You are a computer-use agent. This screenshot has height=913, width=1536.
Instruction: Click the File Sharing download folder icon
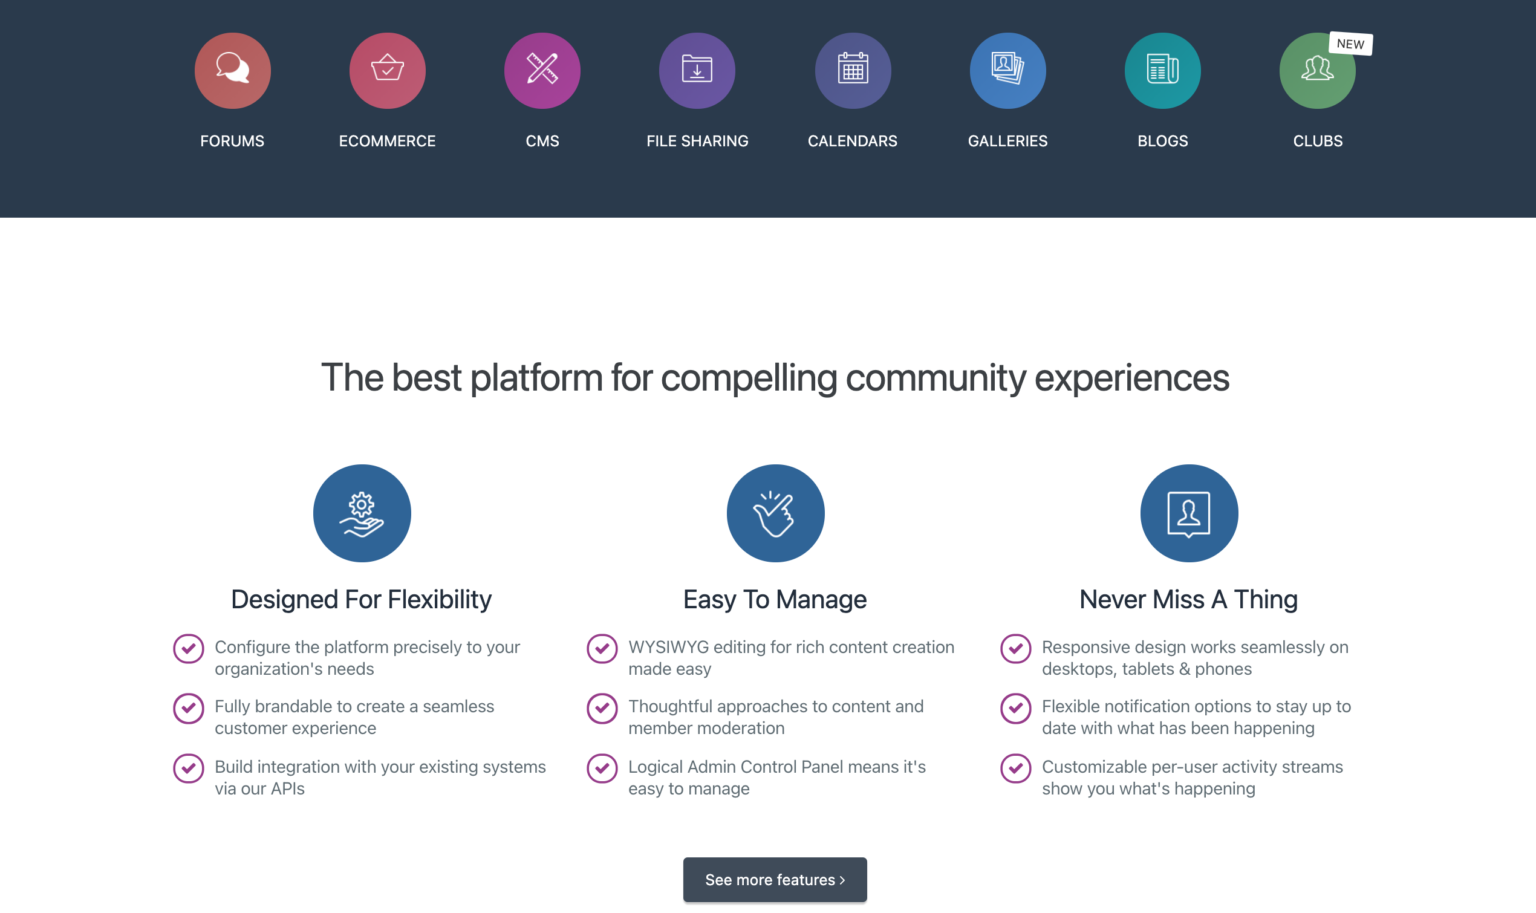click(697, 70)
